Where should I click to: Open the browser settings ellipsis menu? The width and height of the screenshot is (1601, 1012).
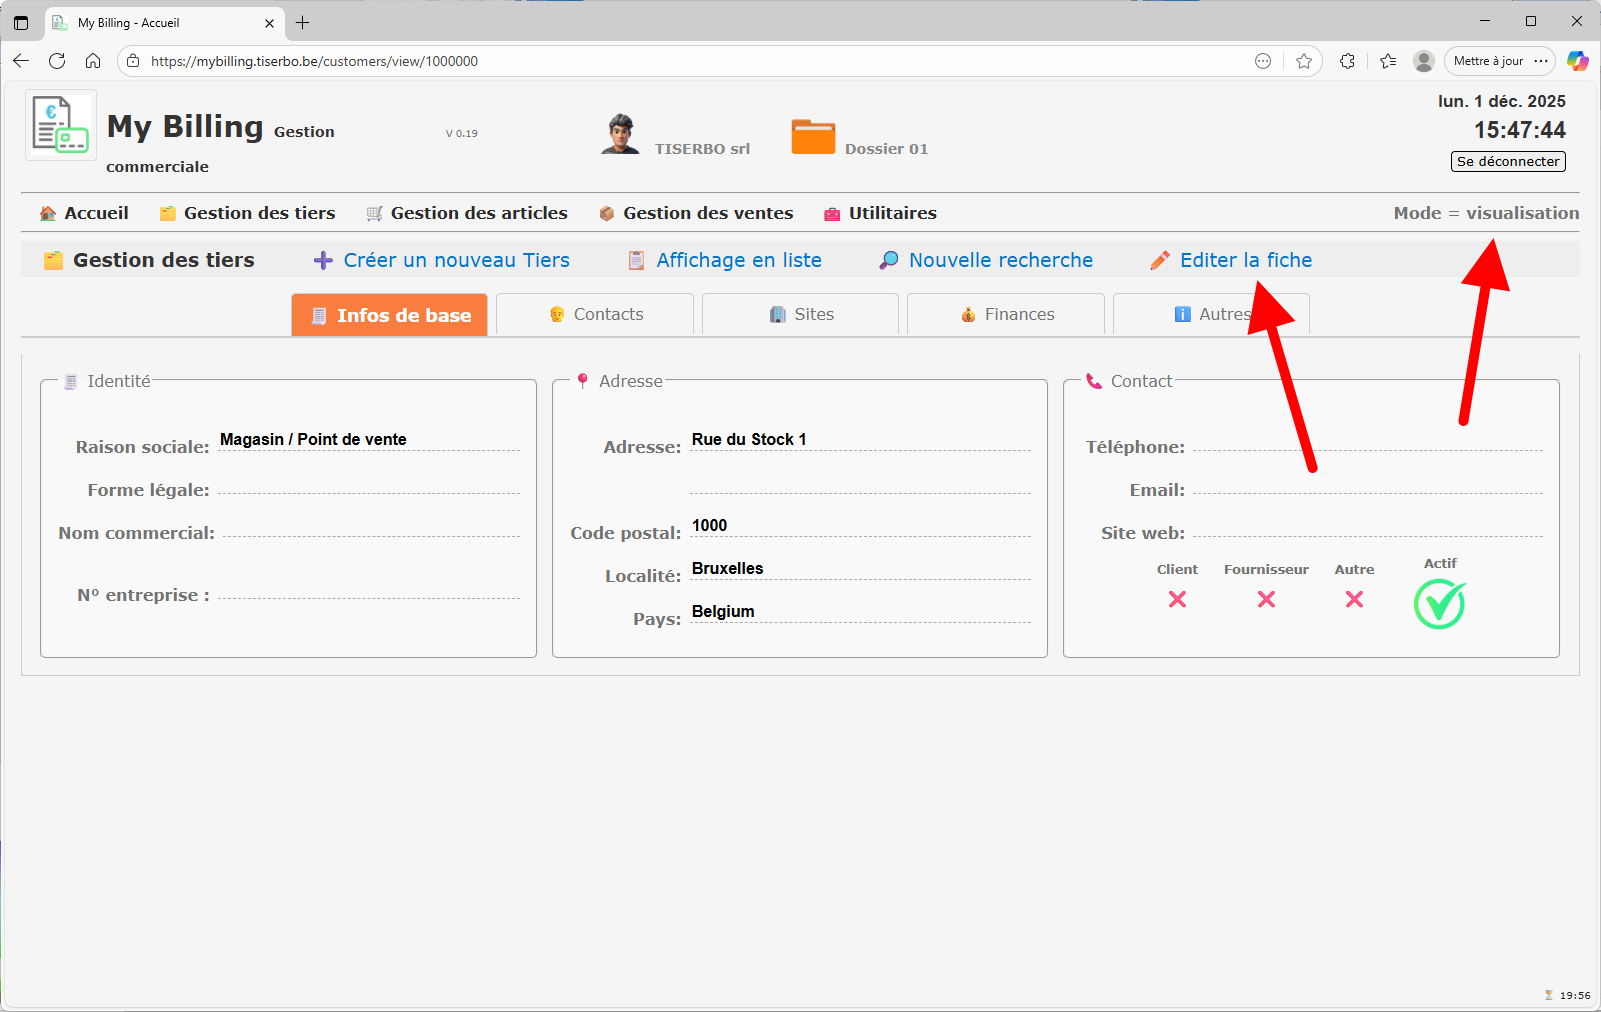(1543, 61)
